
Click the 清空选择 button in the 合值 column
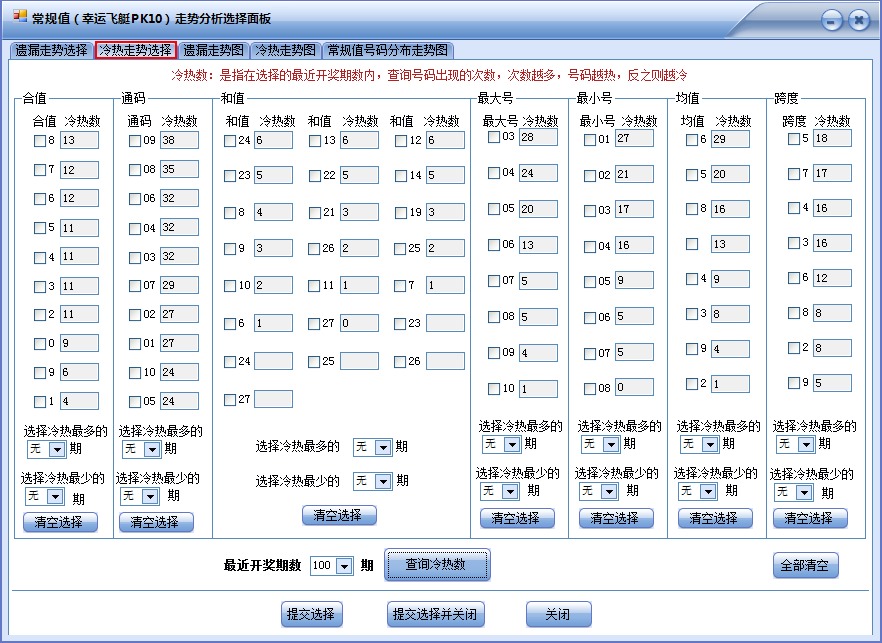coord(60,521)
